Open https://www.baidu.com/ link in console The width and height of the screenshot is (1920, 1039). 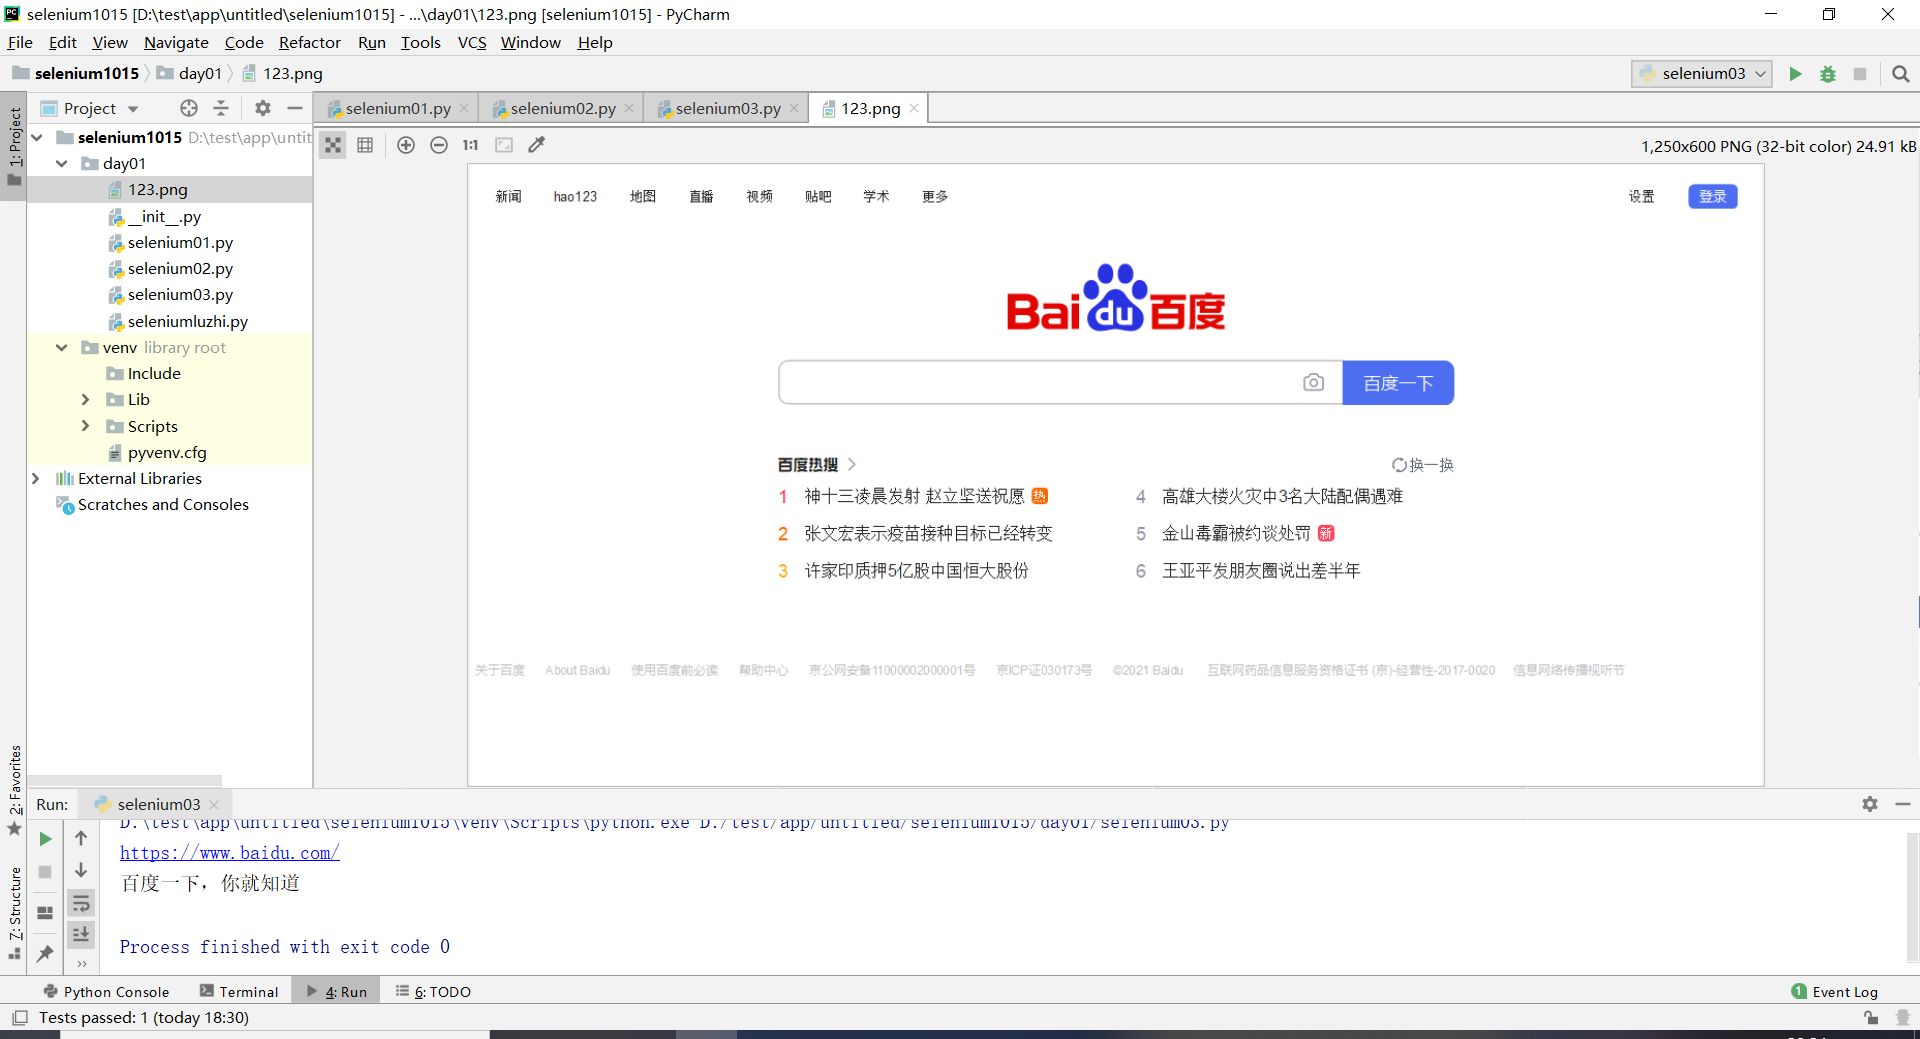[x=230, y=853]
